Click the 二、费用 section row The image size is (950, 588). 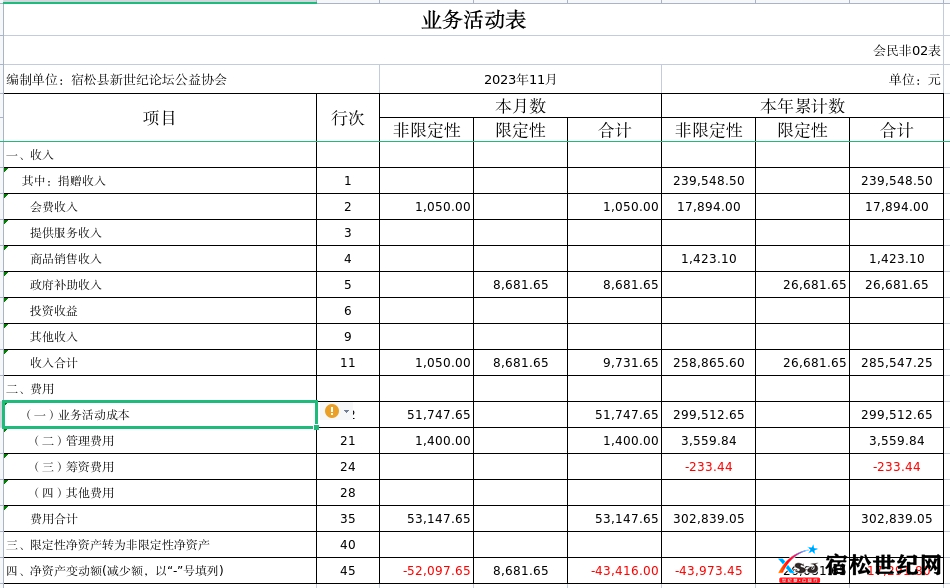[x=160, y=389]
